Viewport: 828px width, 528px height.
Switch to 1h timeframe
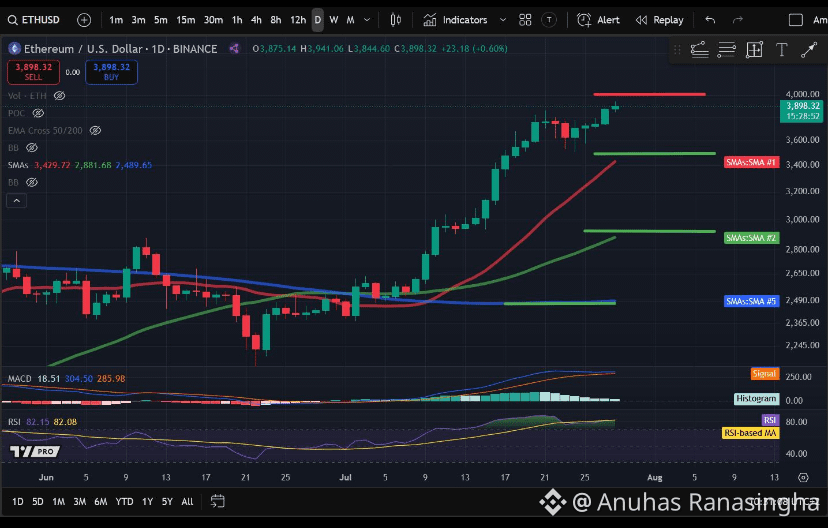tap(237, 20)
